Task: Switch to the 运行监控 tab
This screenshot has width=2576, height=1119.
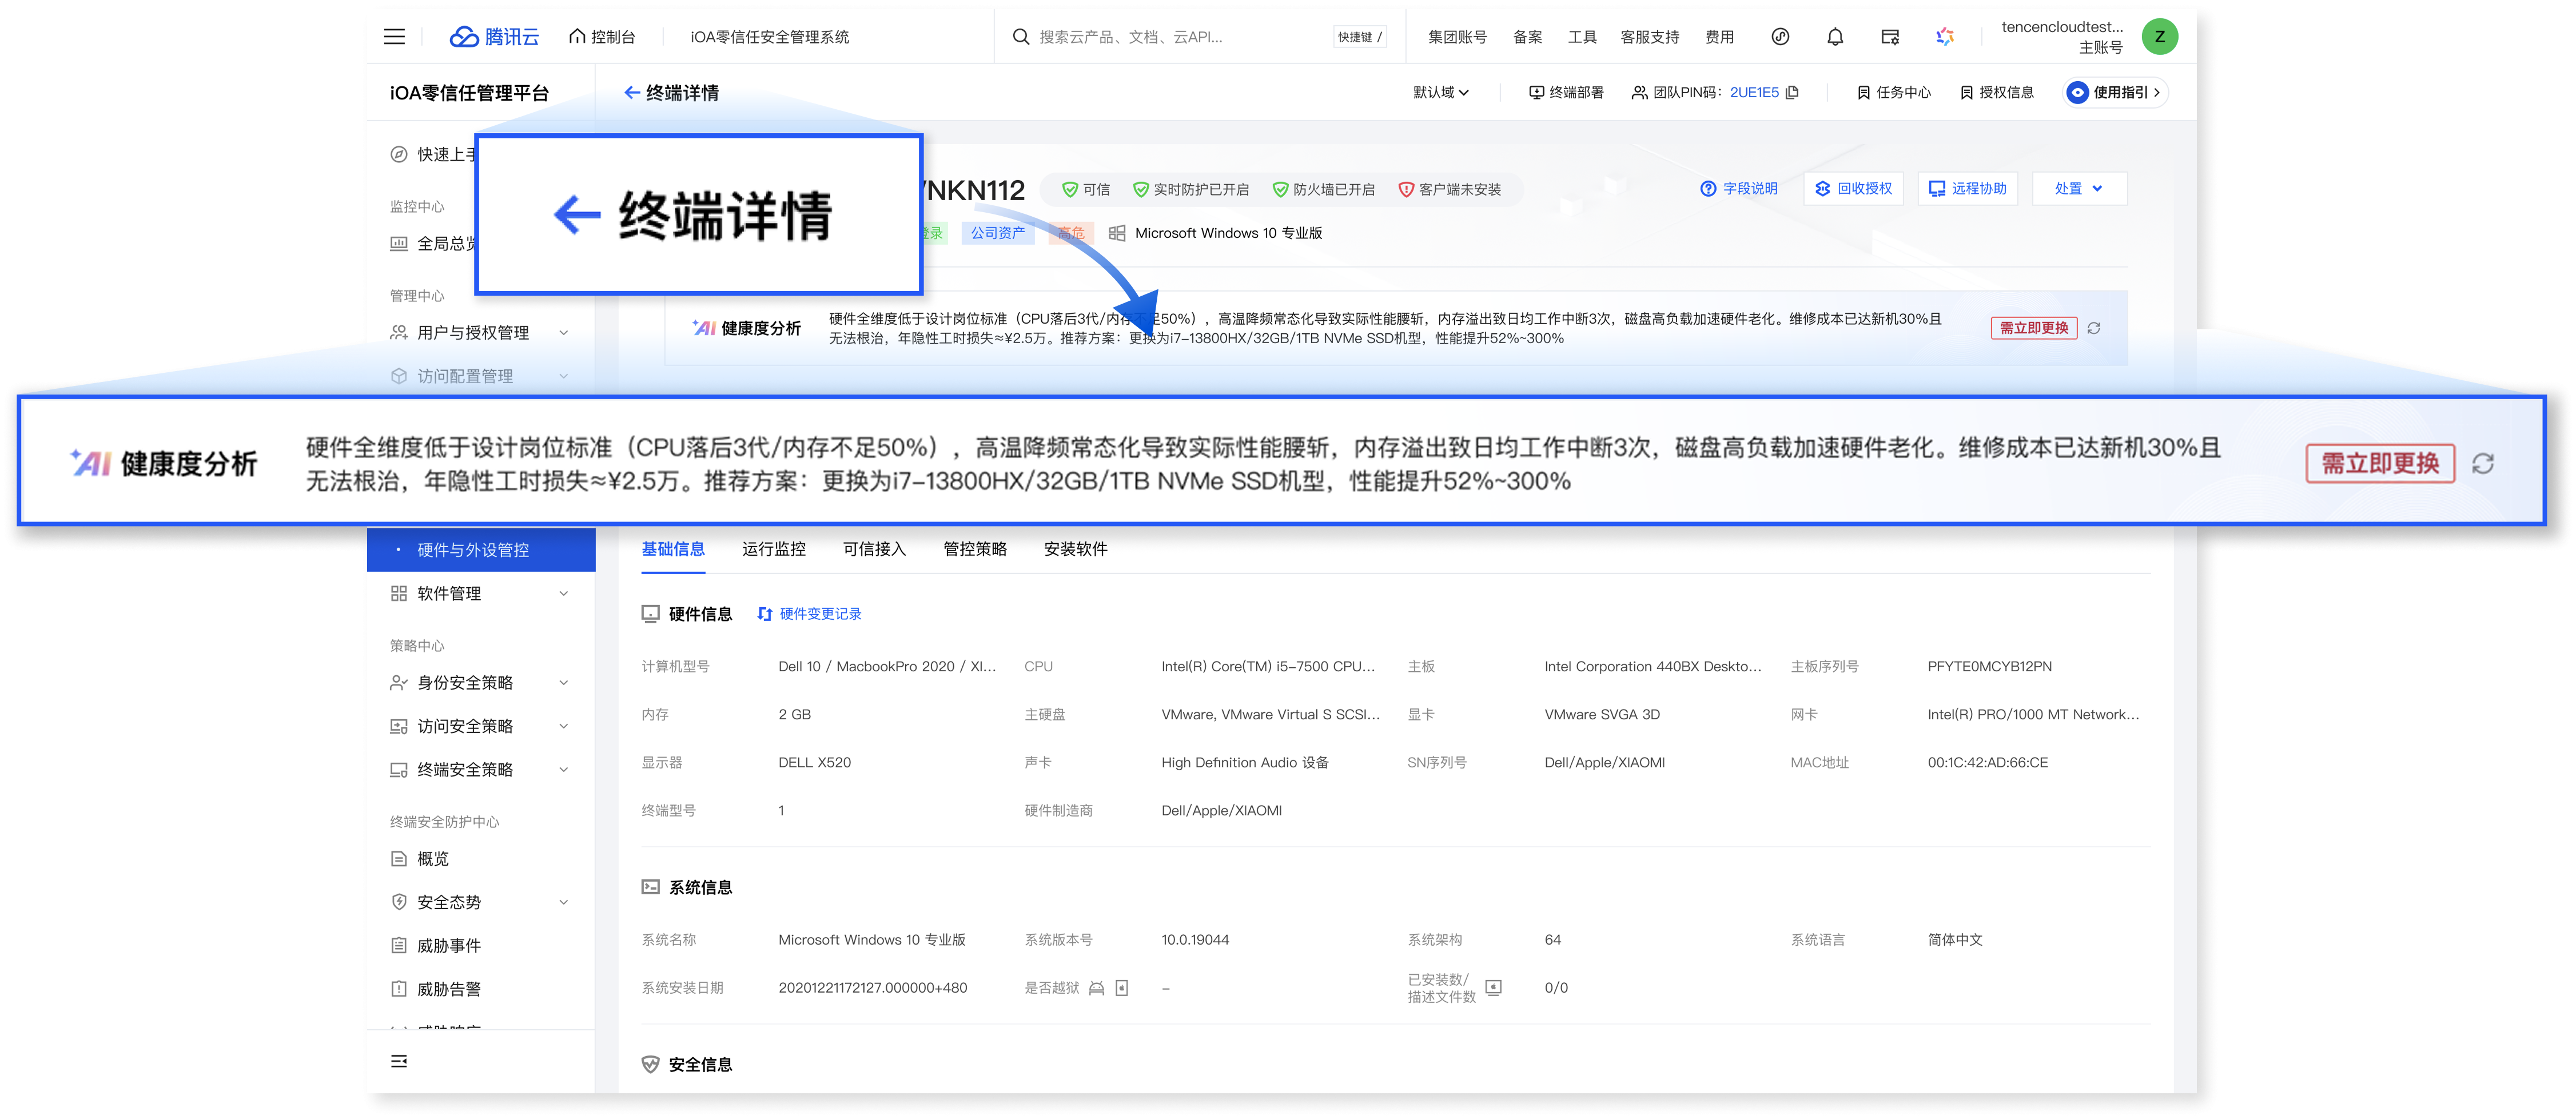Action: [773, 549]
